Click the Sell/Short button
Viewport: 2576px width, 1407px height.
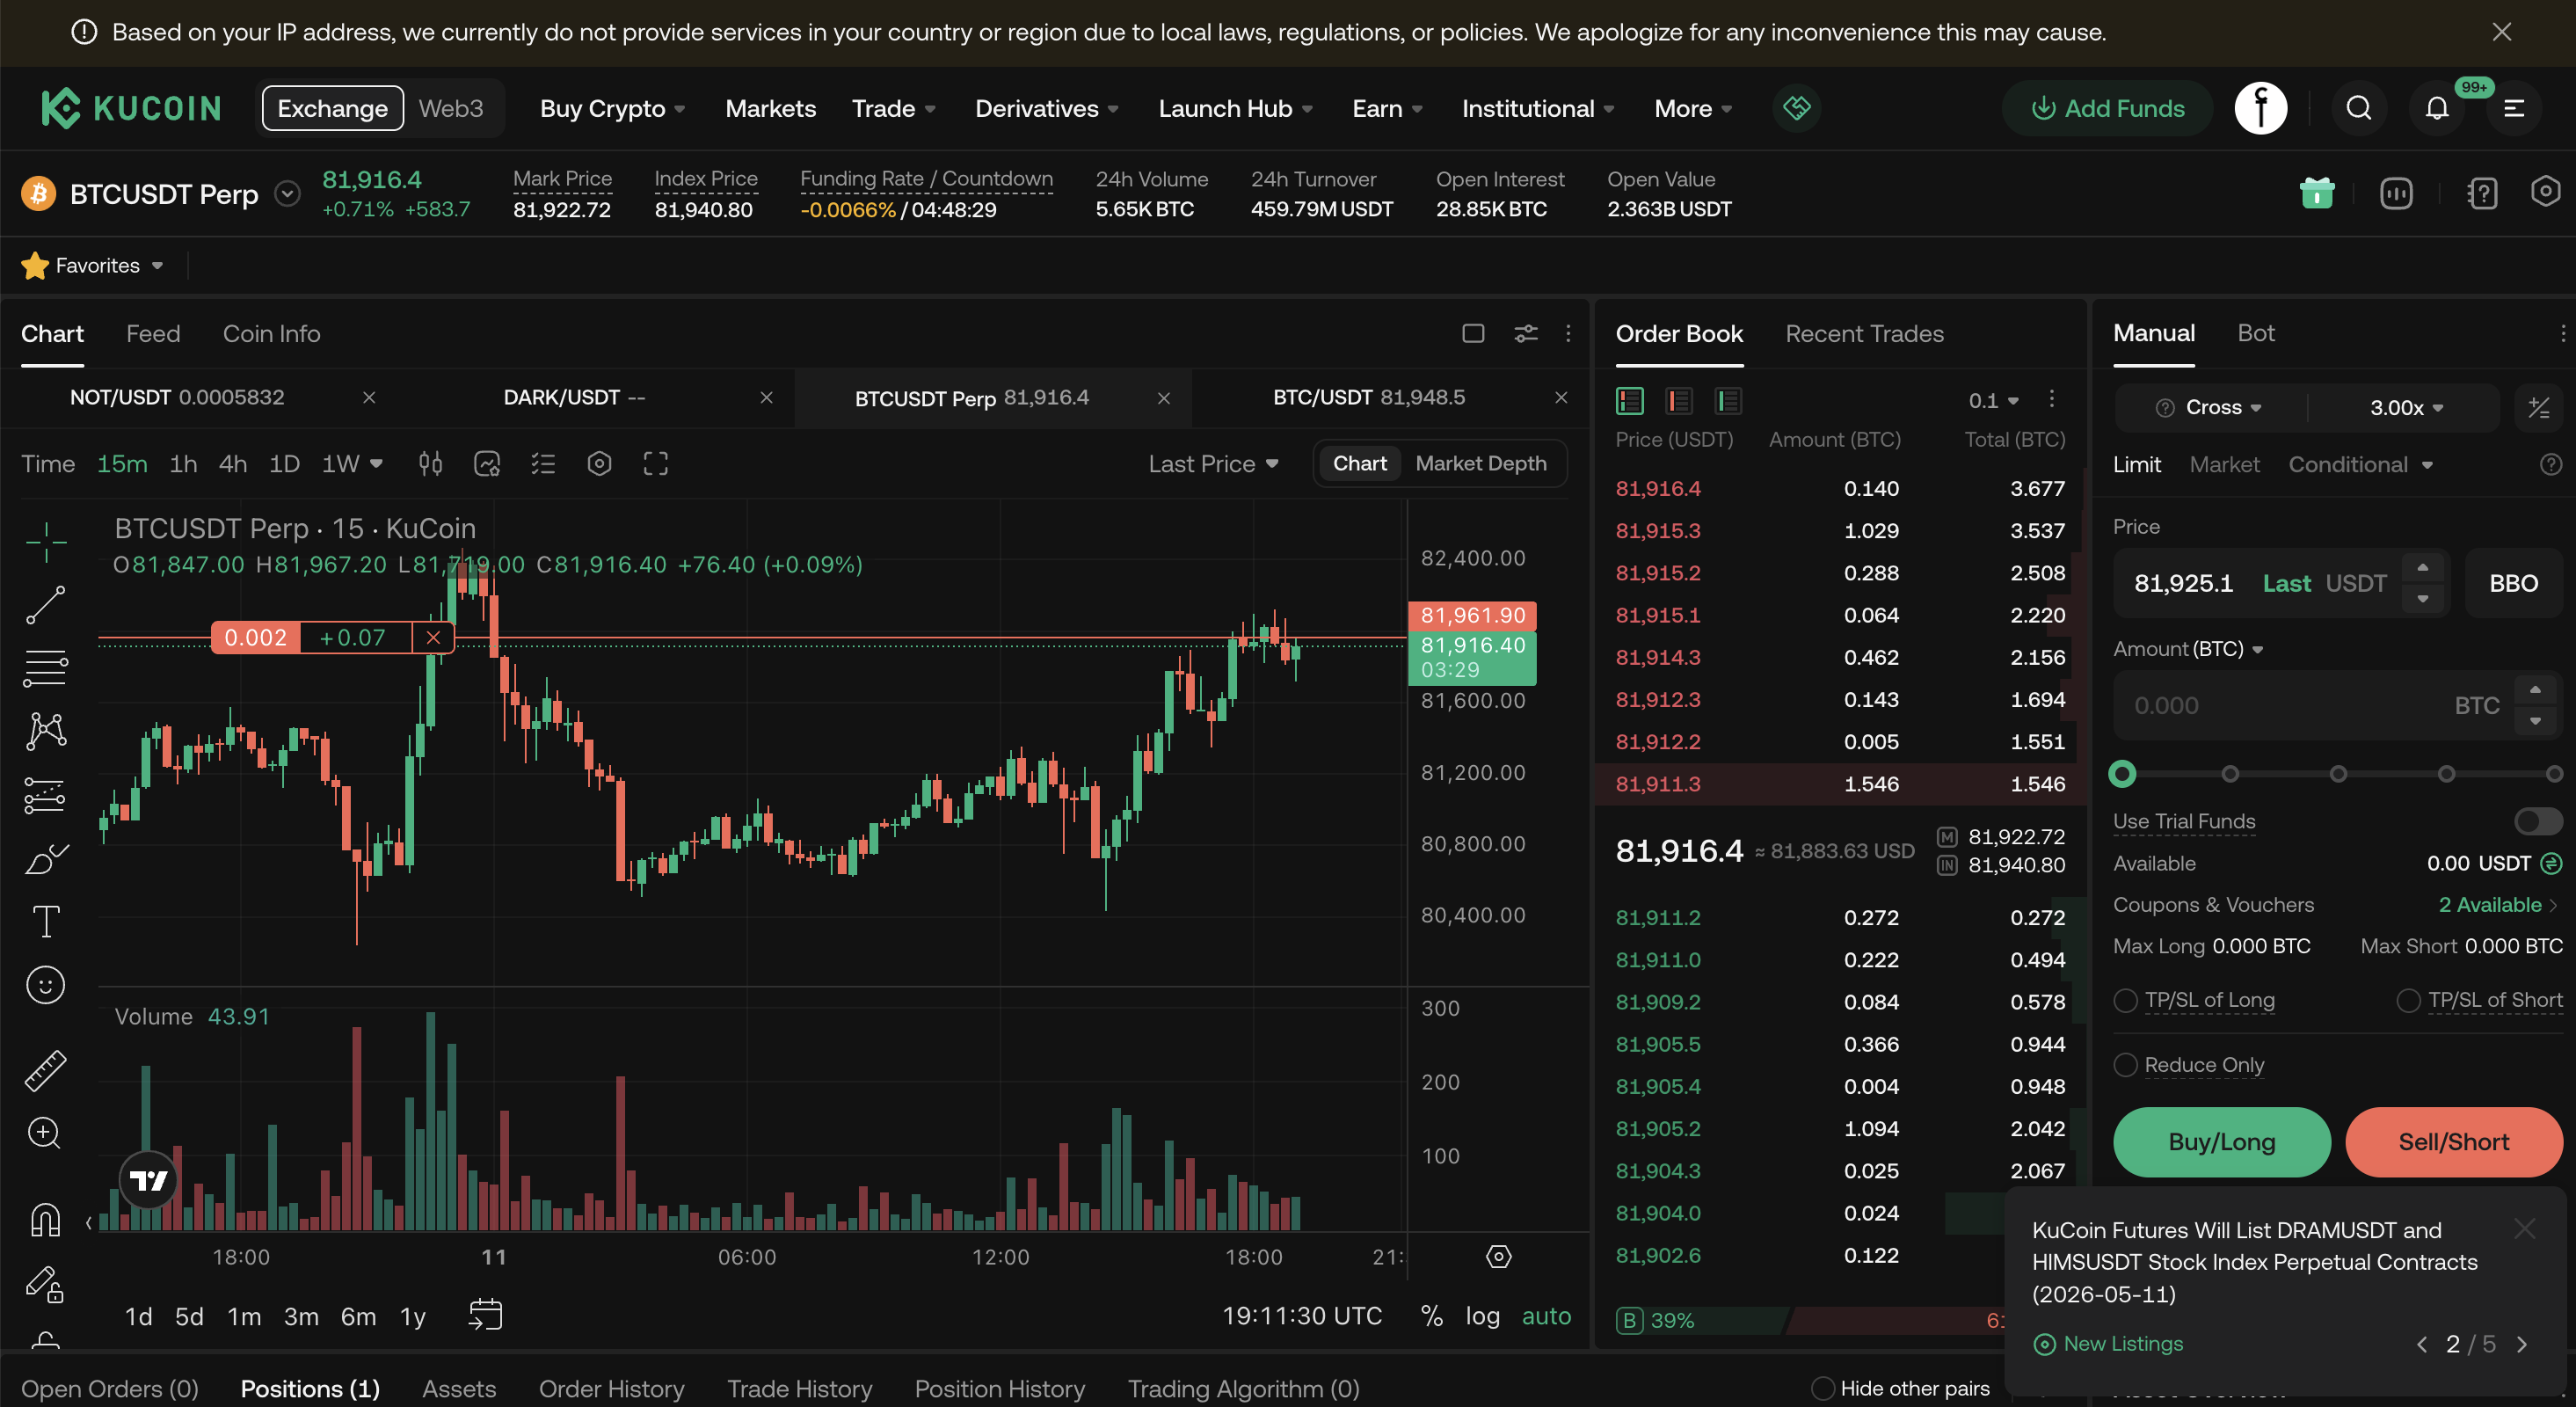tap(2453, 1142)
